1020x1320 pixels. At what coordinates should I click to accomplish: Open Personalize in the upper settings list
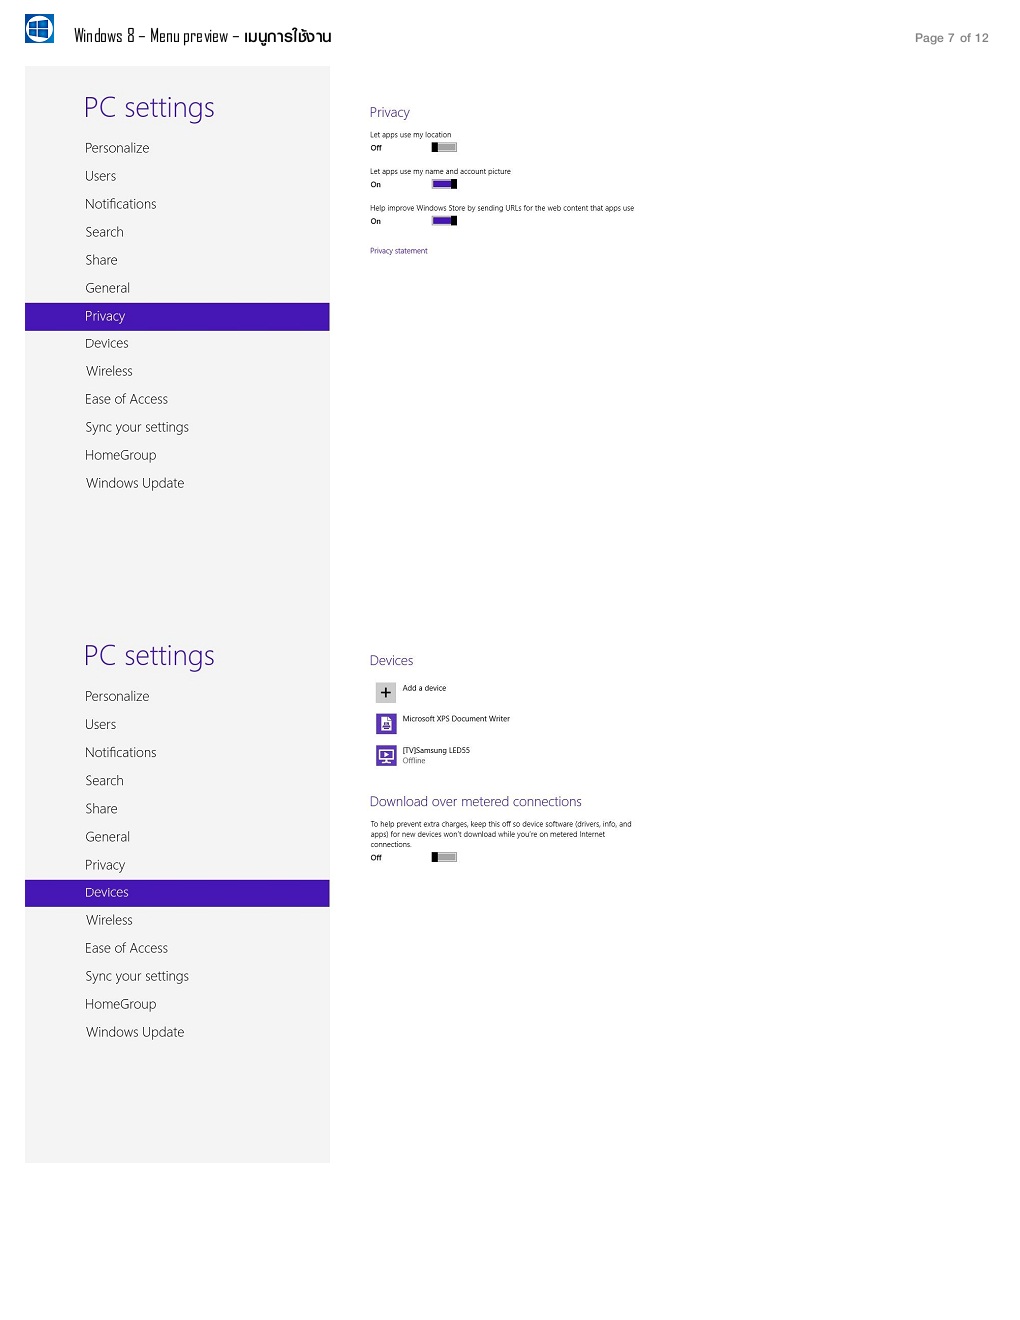coord(117,148)
